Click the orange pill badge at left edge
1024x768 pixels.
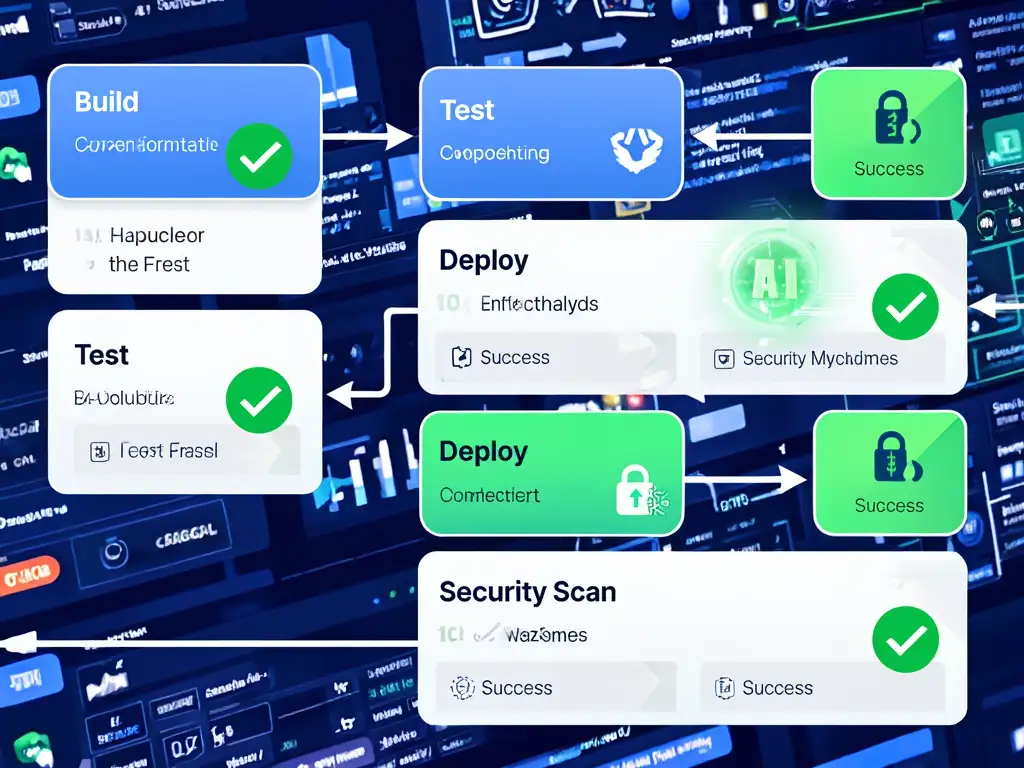click(x=29, y=575)
